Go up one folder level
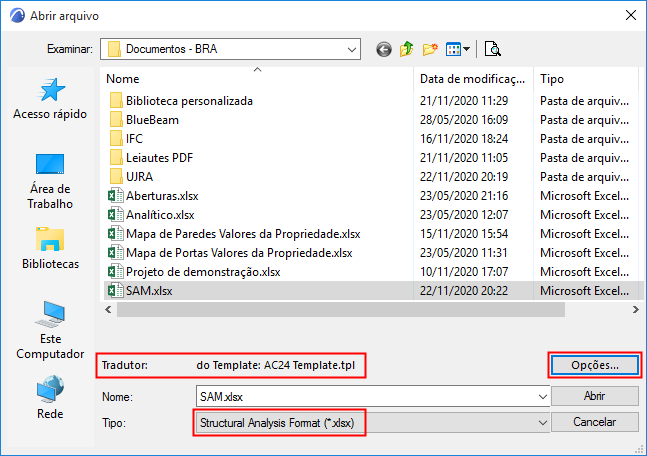Screen dimensions: 647x456 click(x=406, y=49)
